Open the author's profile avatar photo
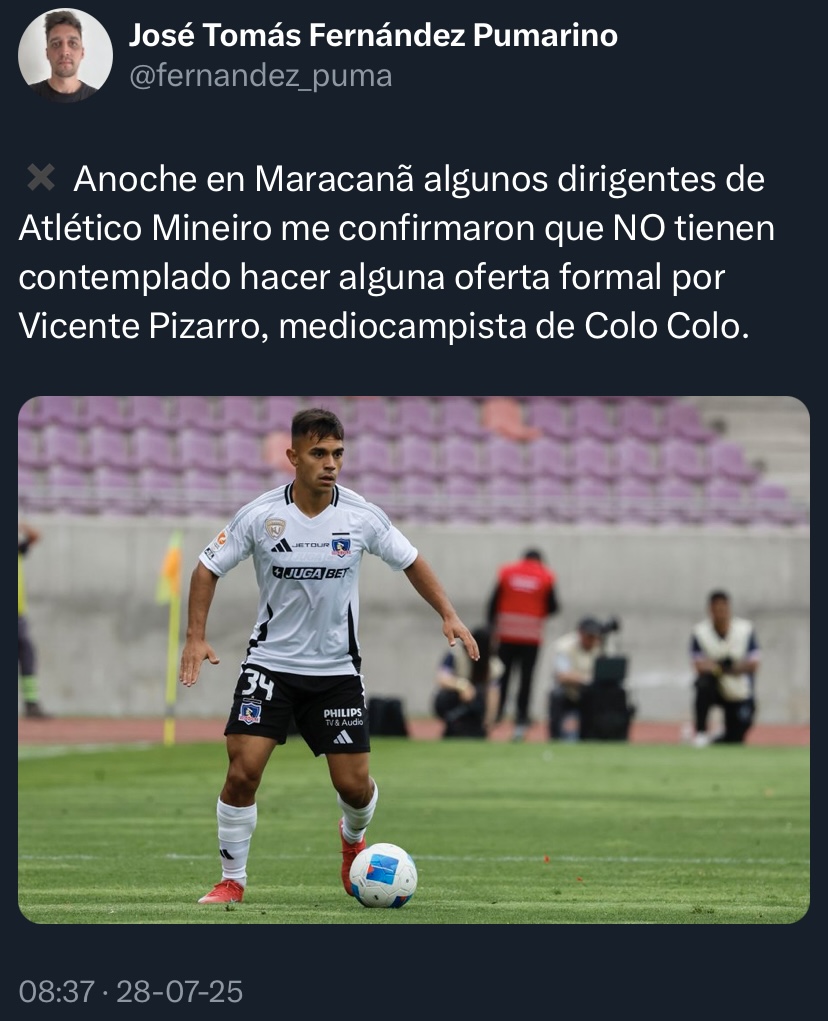 pos(65,55)
